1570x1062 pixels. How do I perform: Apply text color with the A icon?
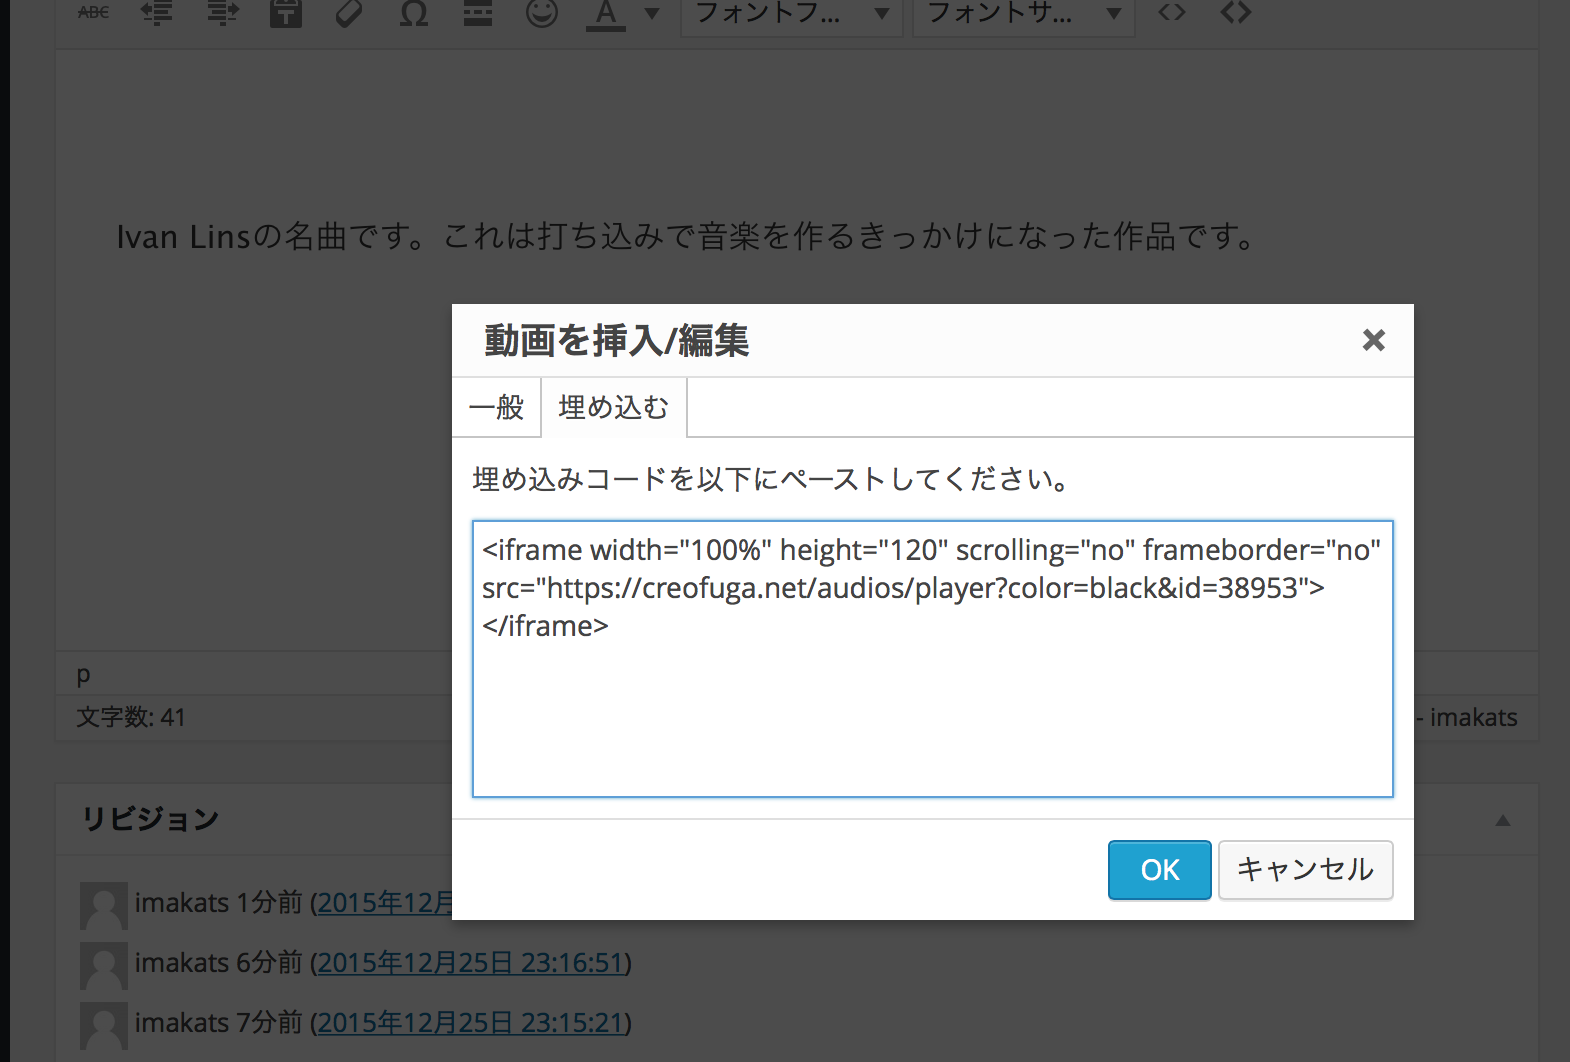[606, 14]
